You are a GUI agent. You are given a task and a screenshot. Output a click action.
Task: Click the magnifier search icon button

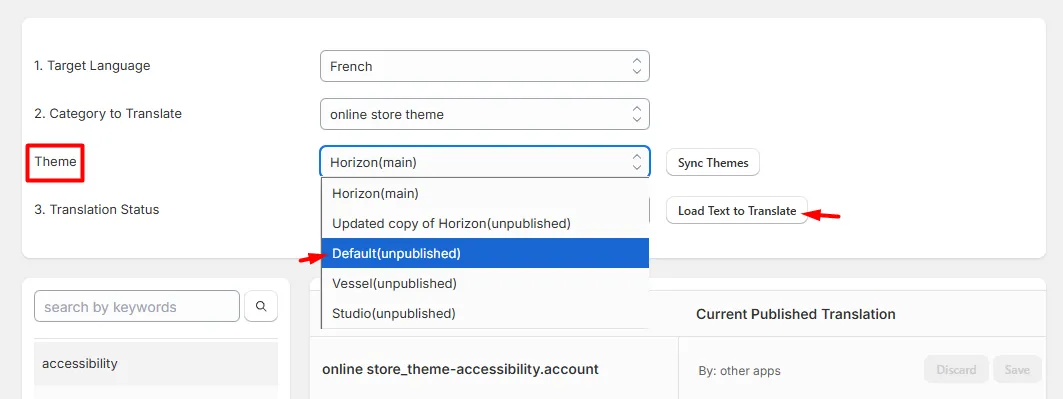tap(261, 306)
